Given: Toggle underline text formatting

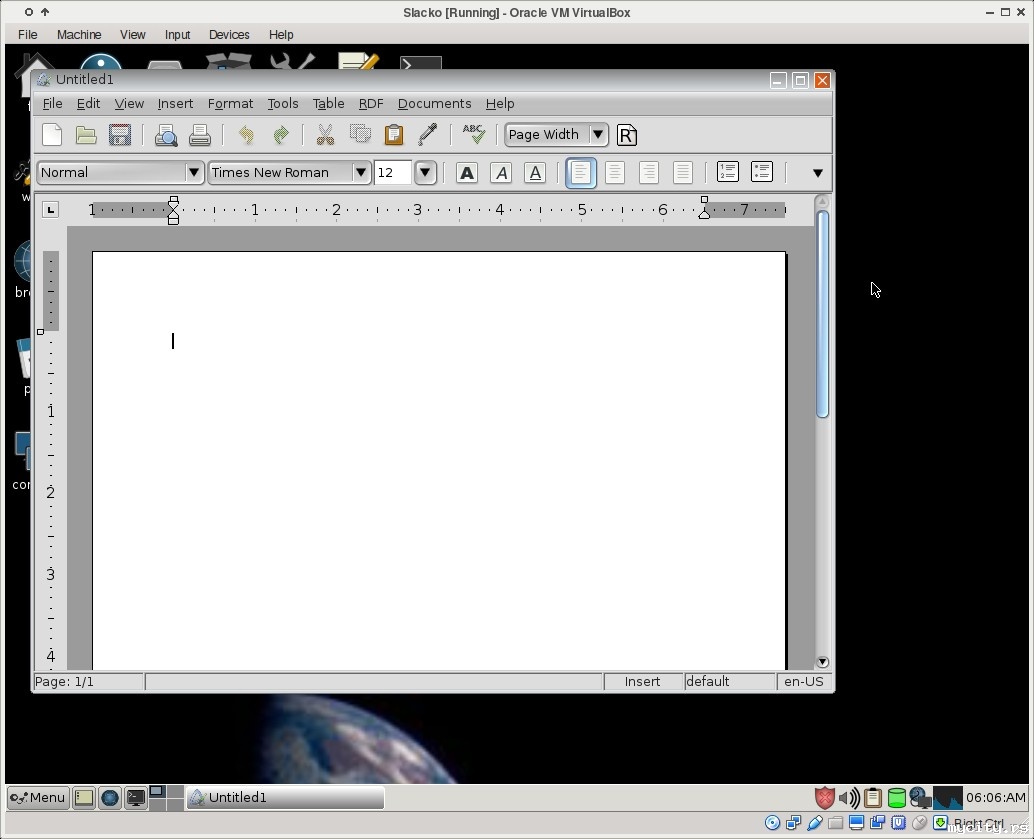Looking at the screenshot, I should point(535,173).
